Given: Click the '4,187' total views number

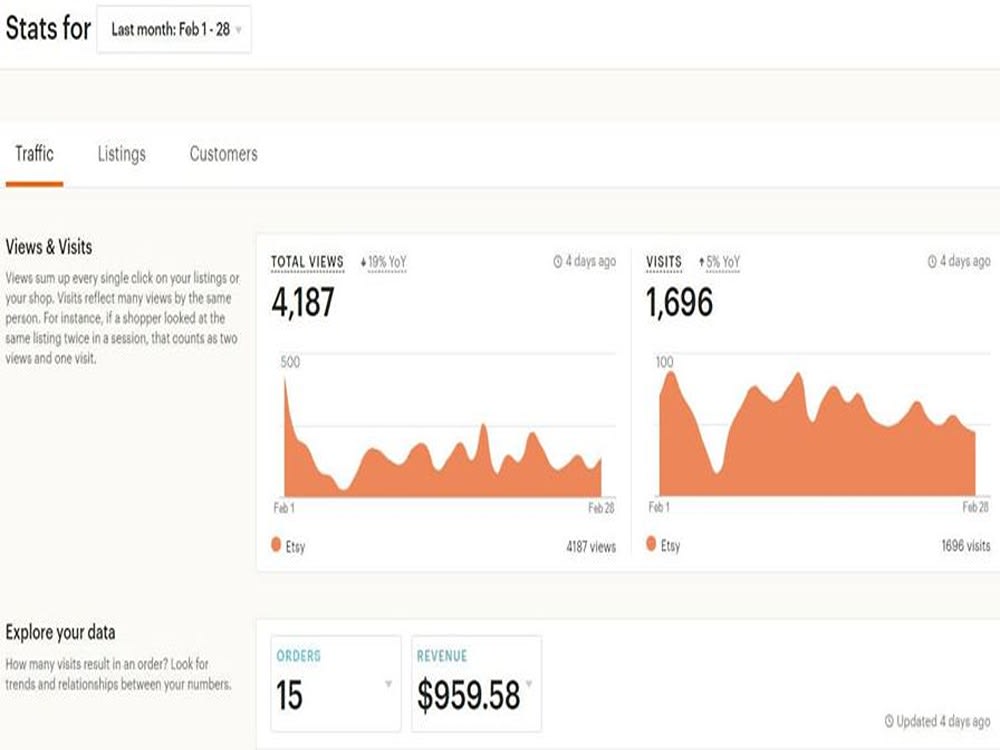Looking at the screenshot, I should (303, 302).
